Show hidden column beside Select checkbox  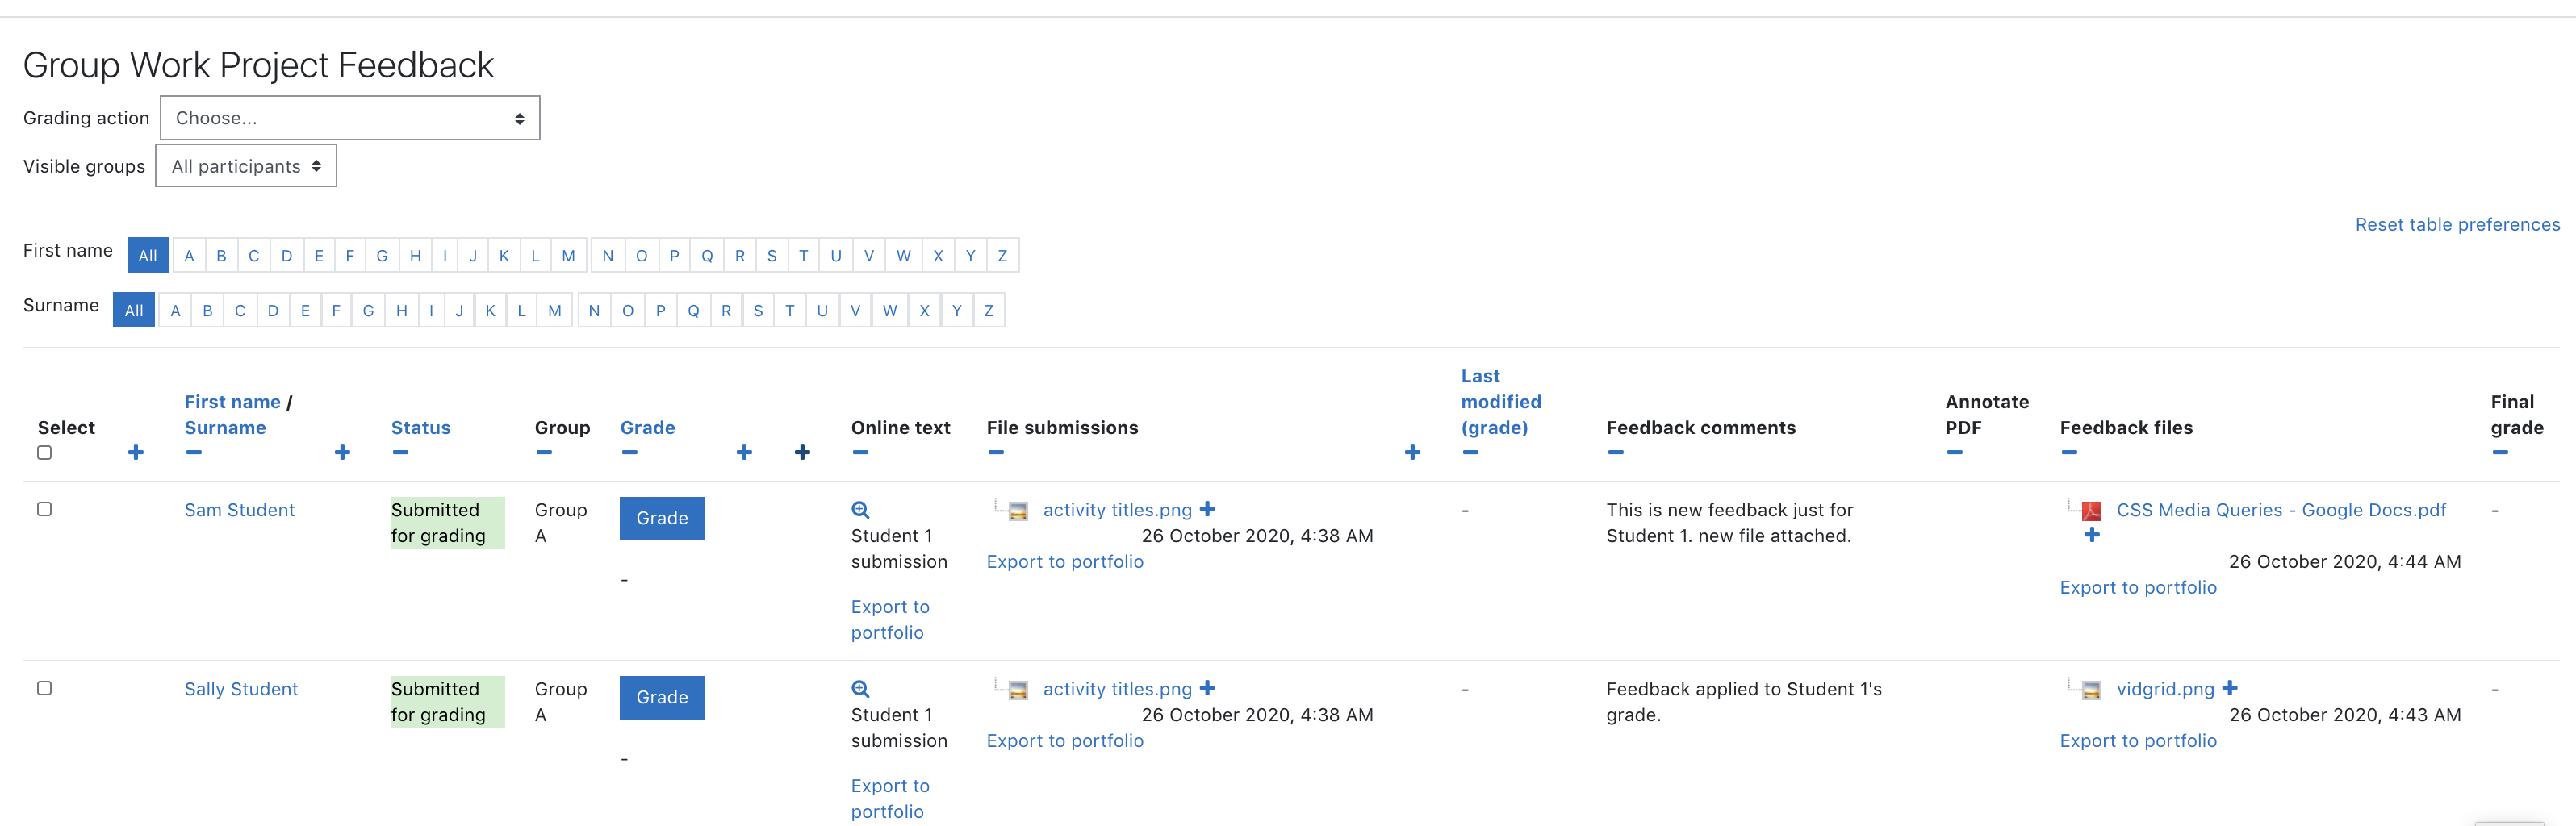click(136, 453)
